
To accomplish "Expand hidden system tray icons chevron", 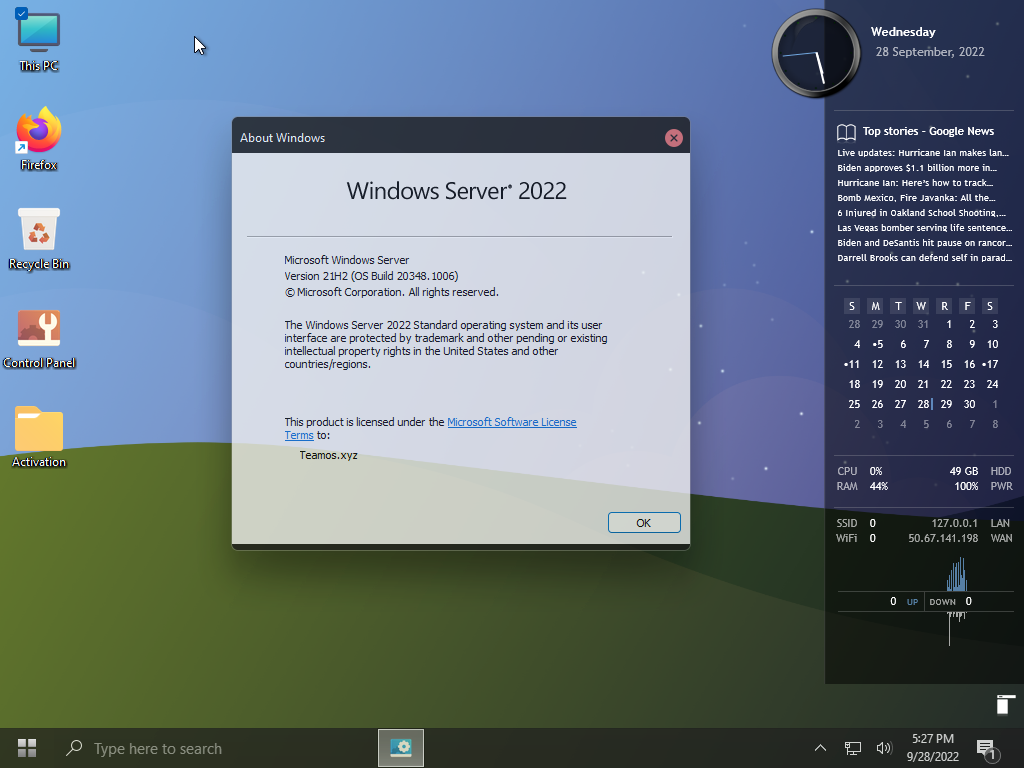I will 820,748.
